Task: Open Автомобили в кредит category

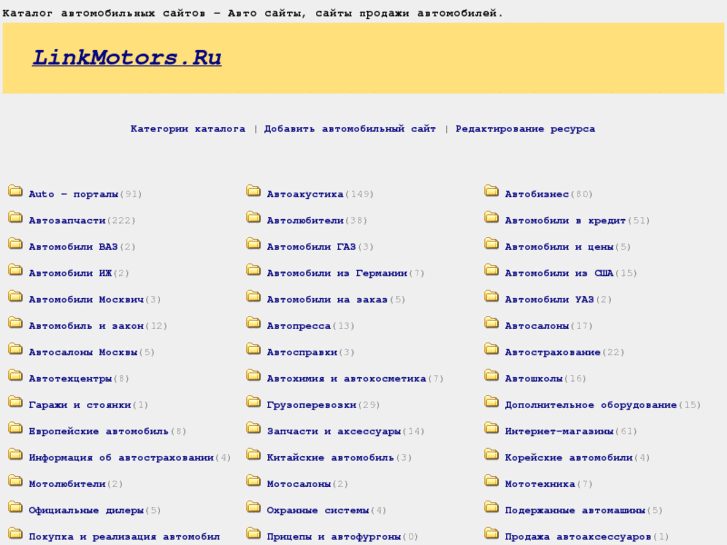Action: [565, 221]
